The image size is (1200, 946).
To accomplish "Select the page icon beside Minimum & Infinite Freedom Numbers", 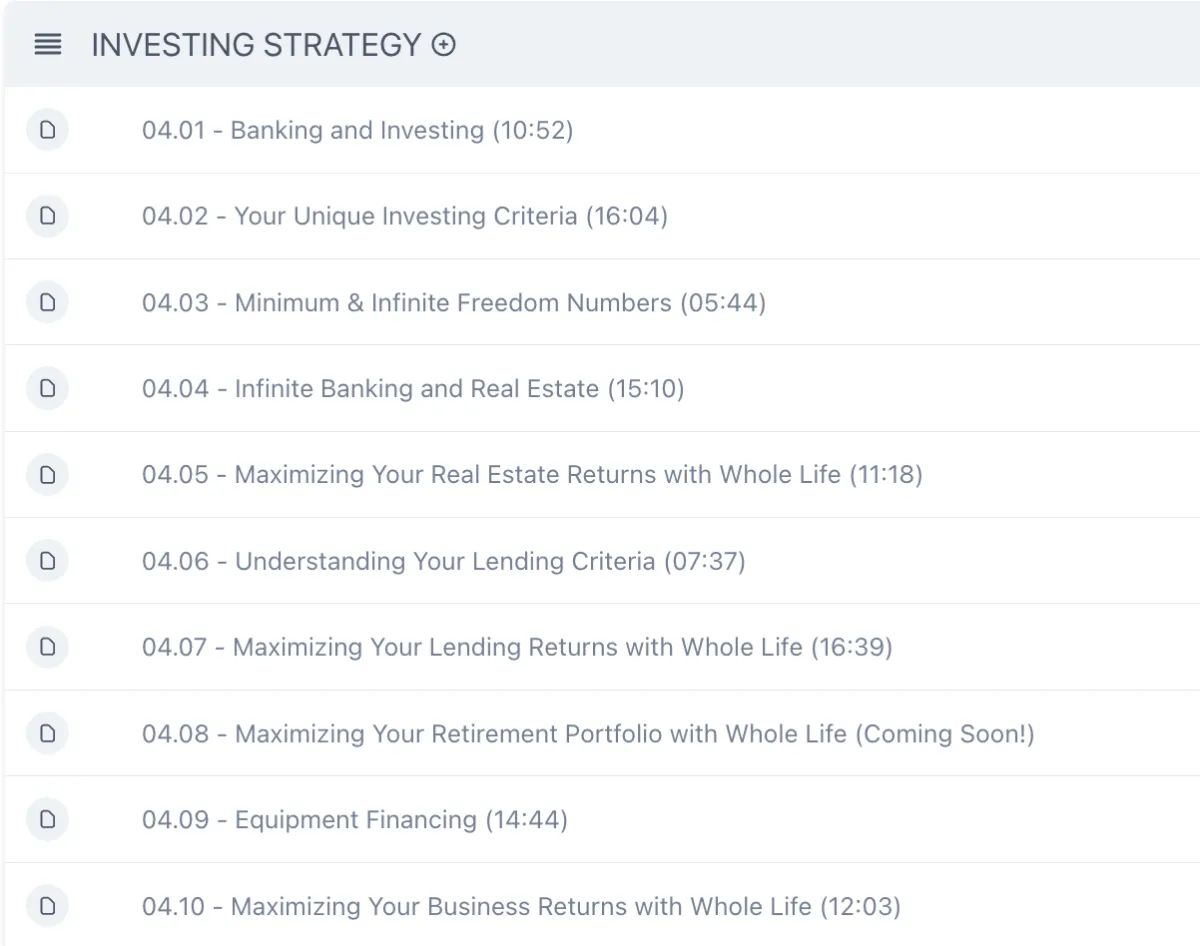I will (47, 302).
